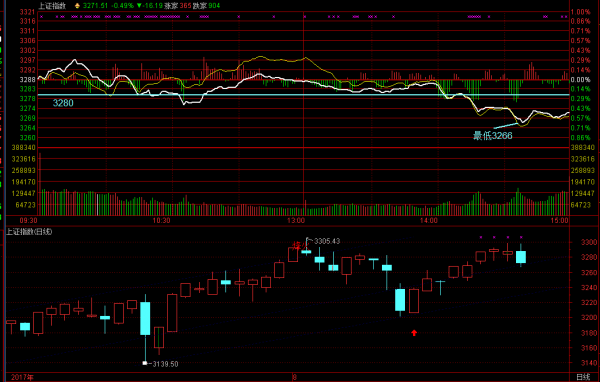600x382 pixels.
Task: Click the 3280 support line label
Action: (x=63, y=103)
